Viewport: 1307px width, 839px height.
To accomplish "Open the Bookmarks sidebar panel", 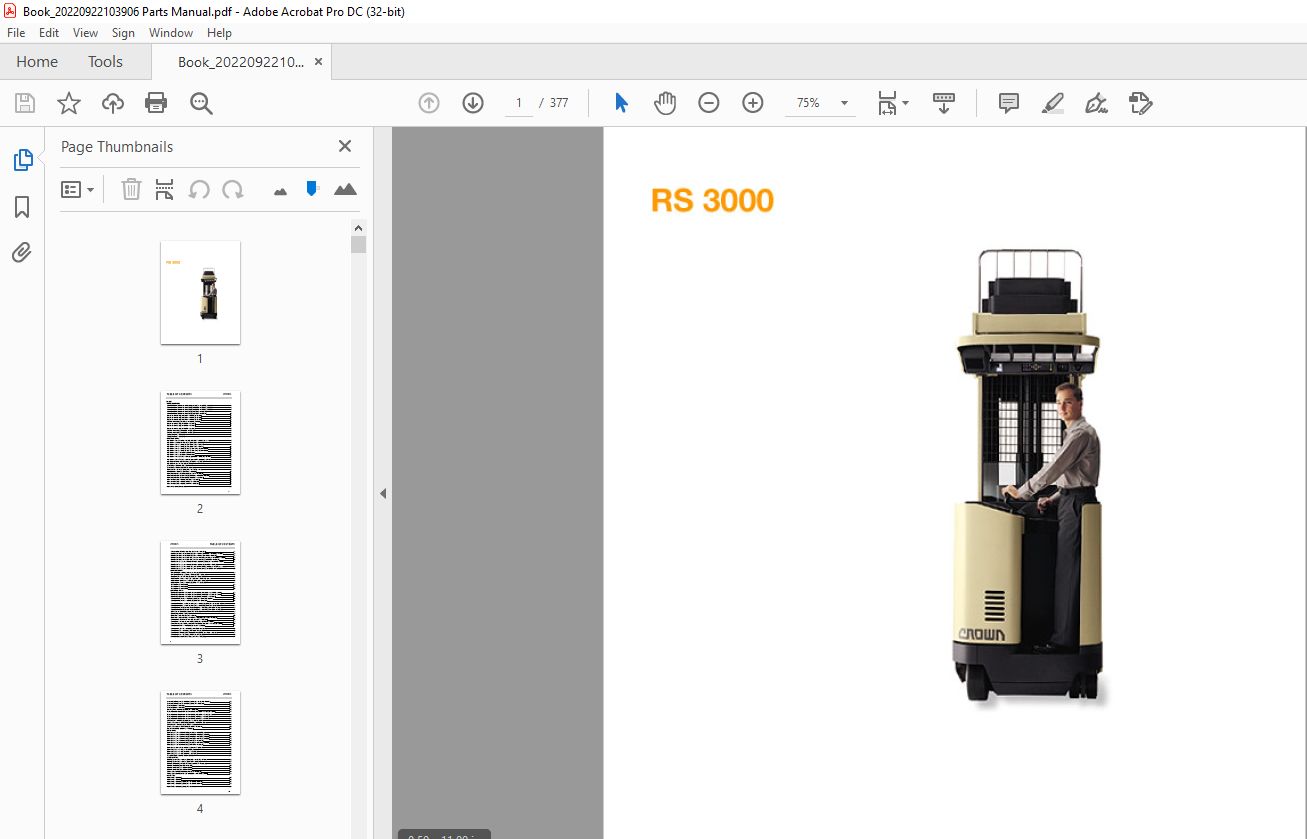I will pos(22,207).
